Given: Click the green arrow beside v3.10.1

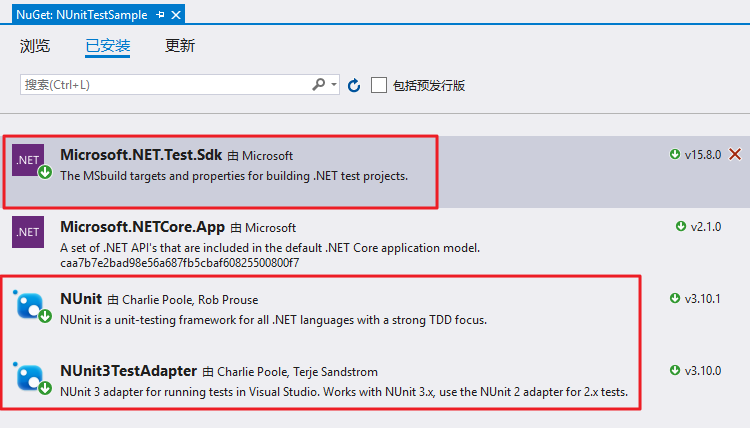Looking at the screenshot, I should 675,298.
